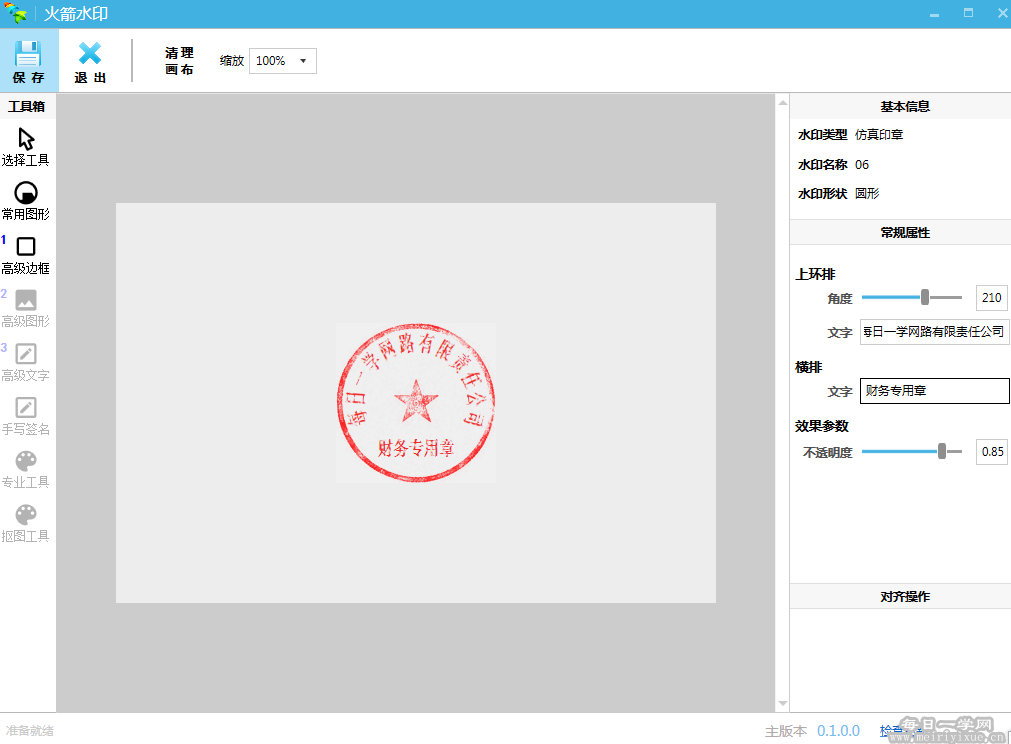Click the 工具箱 toolbox header
This screenshot has height=744, width=1011.
[26, 106]
